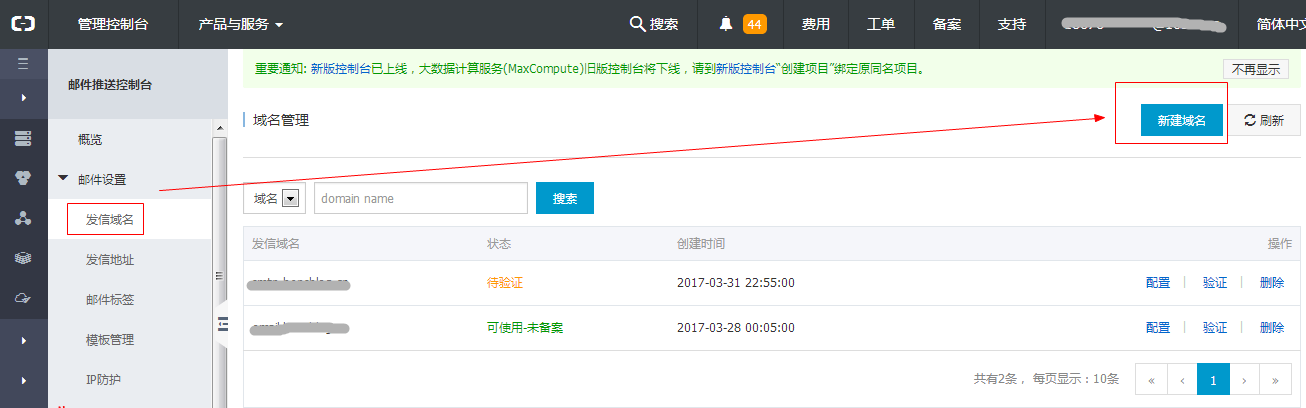
Task: Toggle the hamburger menu in the left rail
Action: [23, 63]
